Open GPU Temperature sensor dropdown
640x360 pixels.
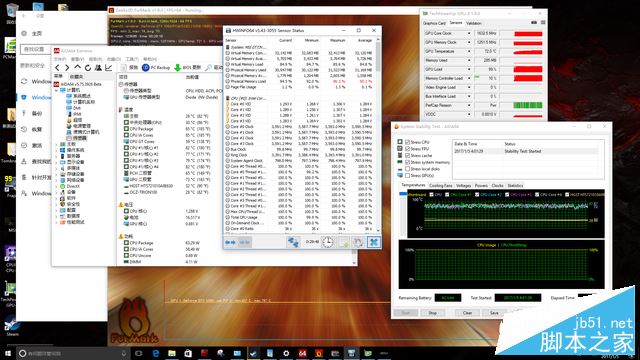(x=469, y=51)
